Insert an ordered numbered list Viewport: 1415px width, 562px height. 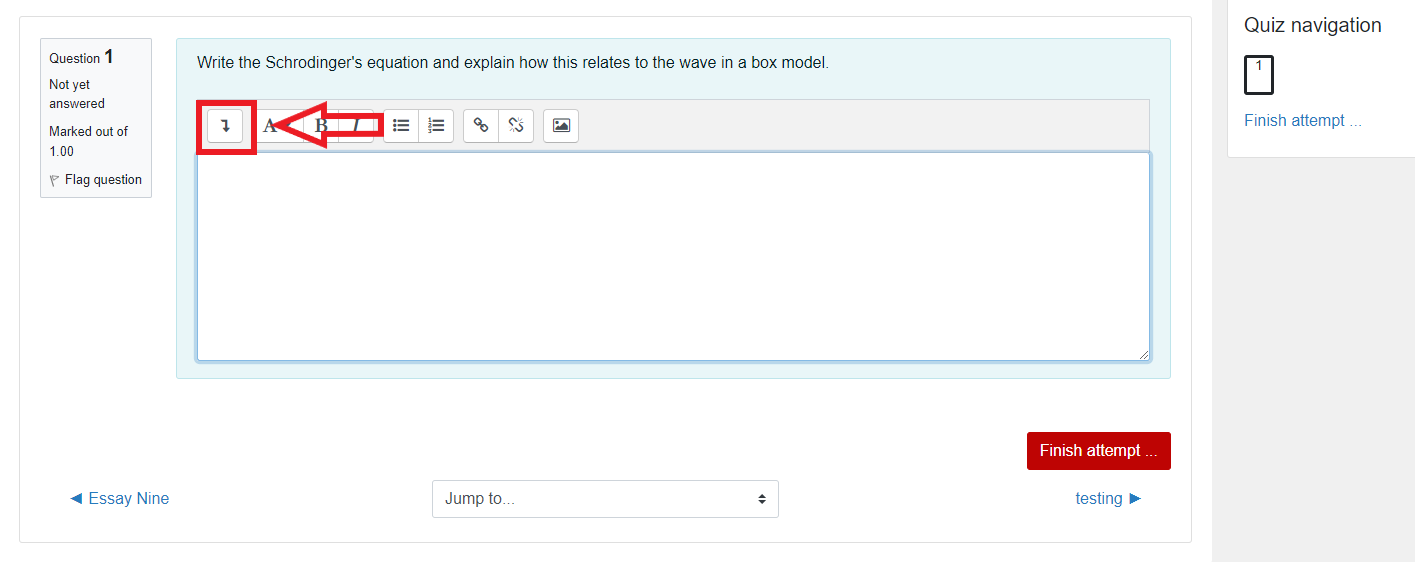pos(436,126)
